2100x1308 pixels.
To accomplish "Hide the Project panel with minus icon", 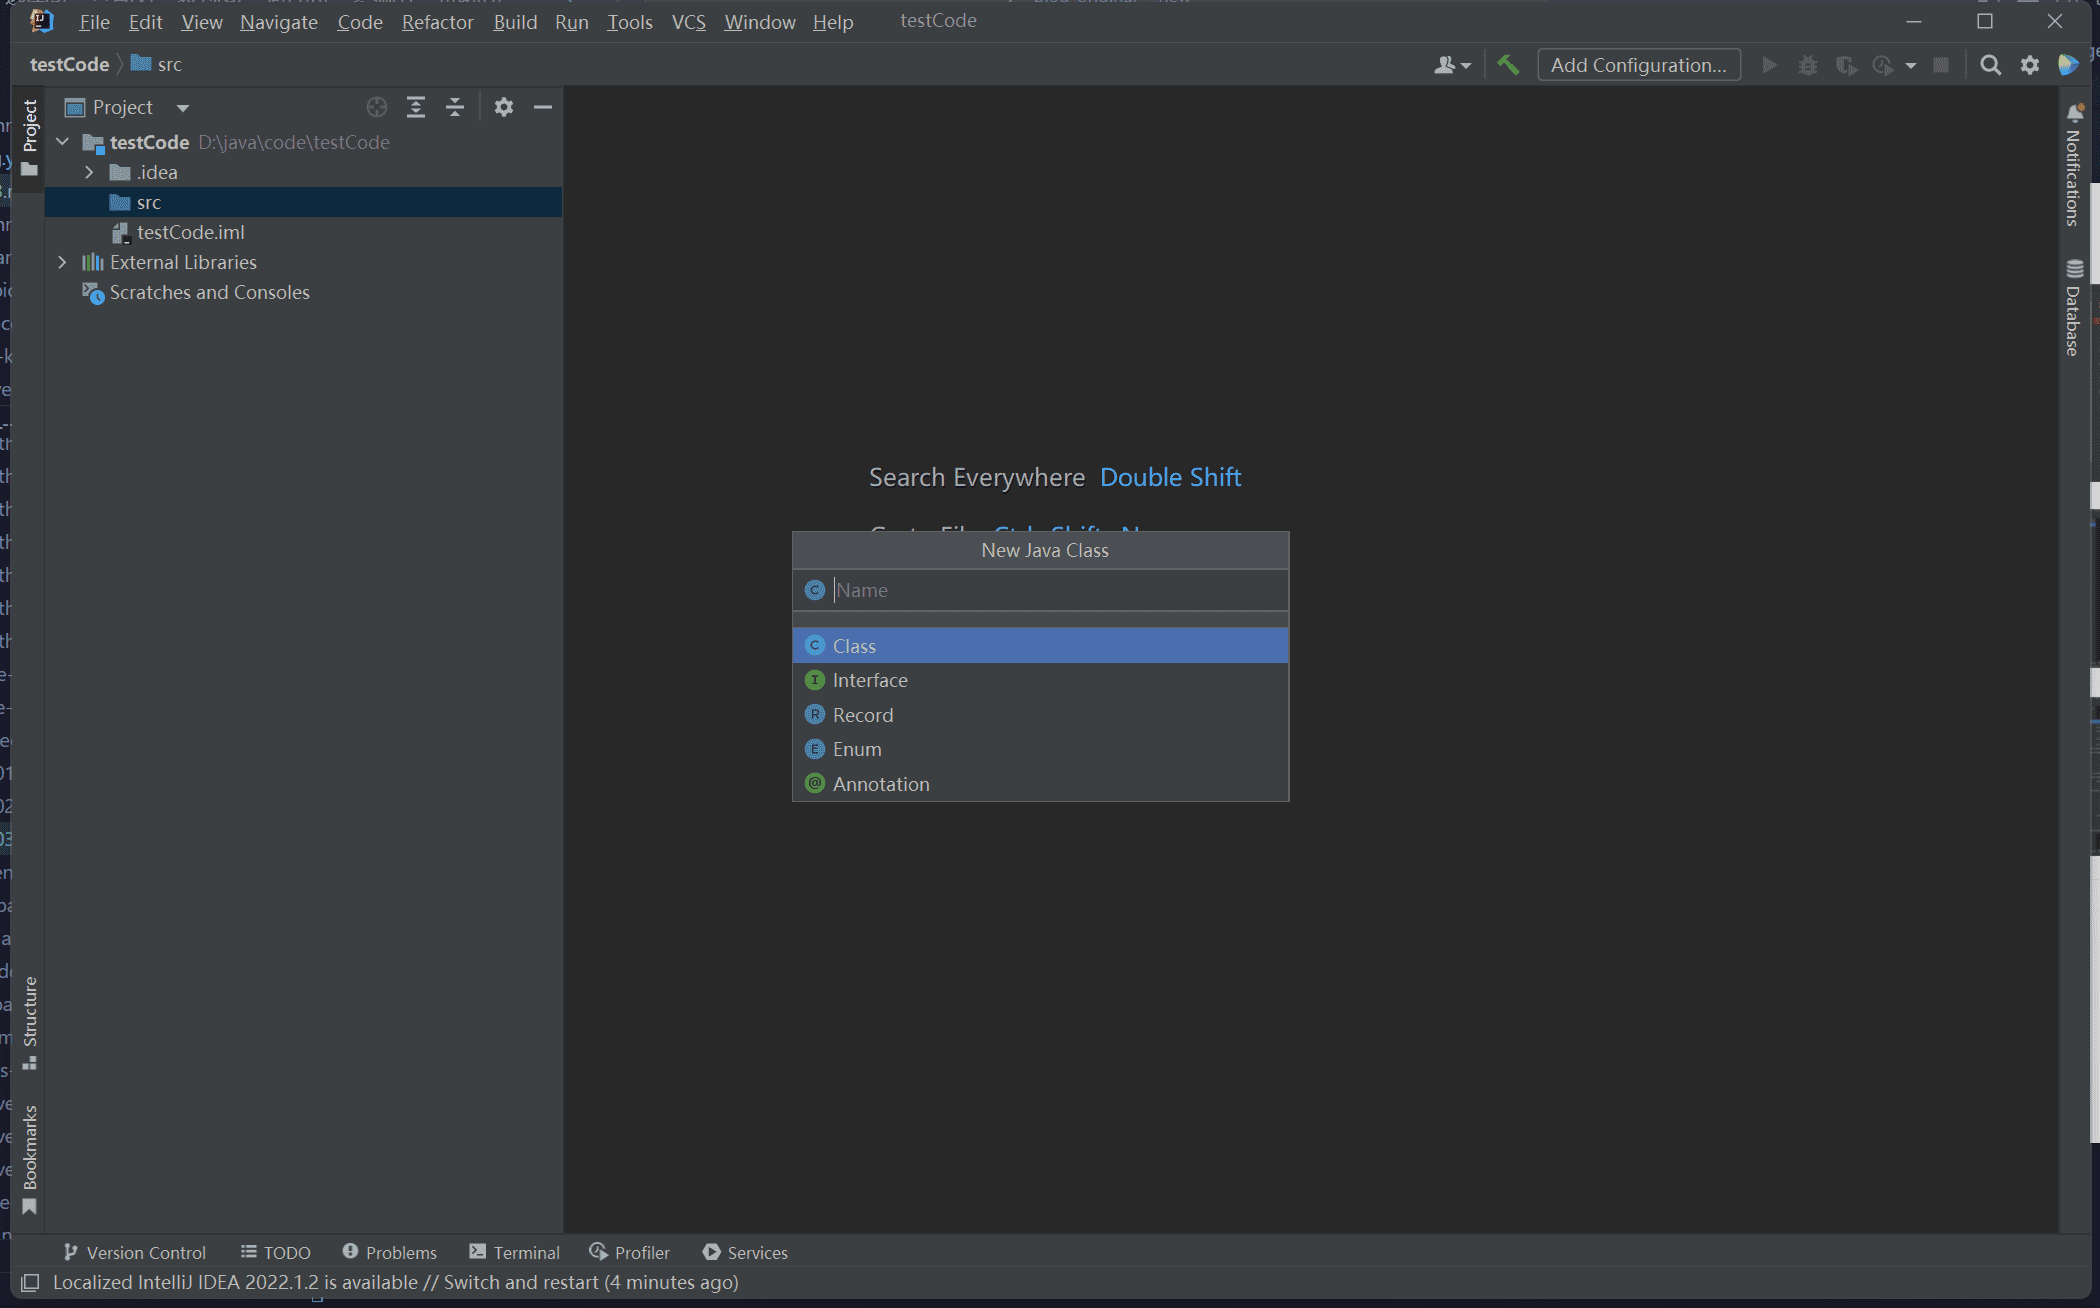I will coord(543,107).
